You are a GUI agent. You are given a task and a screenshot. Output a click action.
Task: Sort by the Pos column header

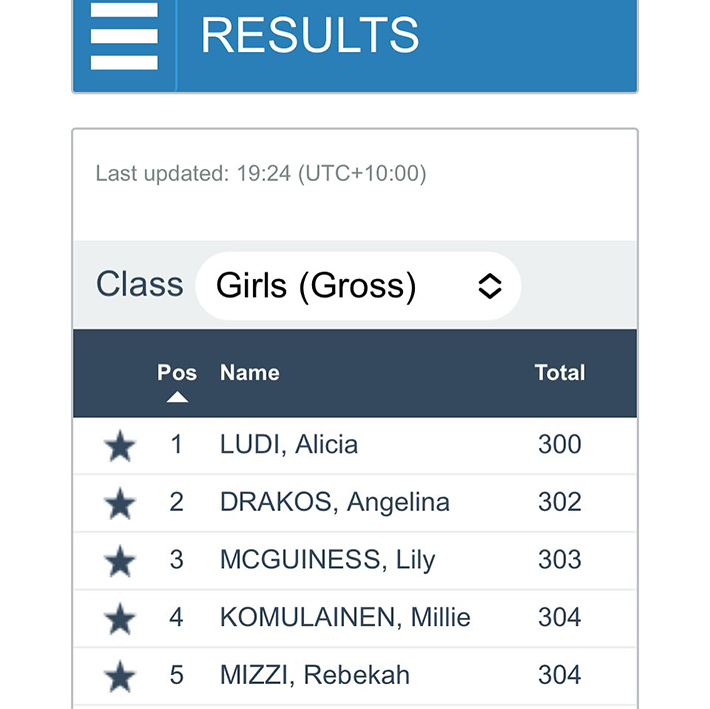[x=177, y=373]
